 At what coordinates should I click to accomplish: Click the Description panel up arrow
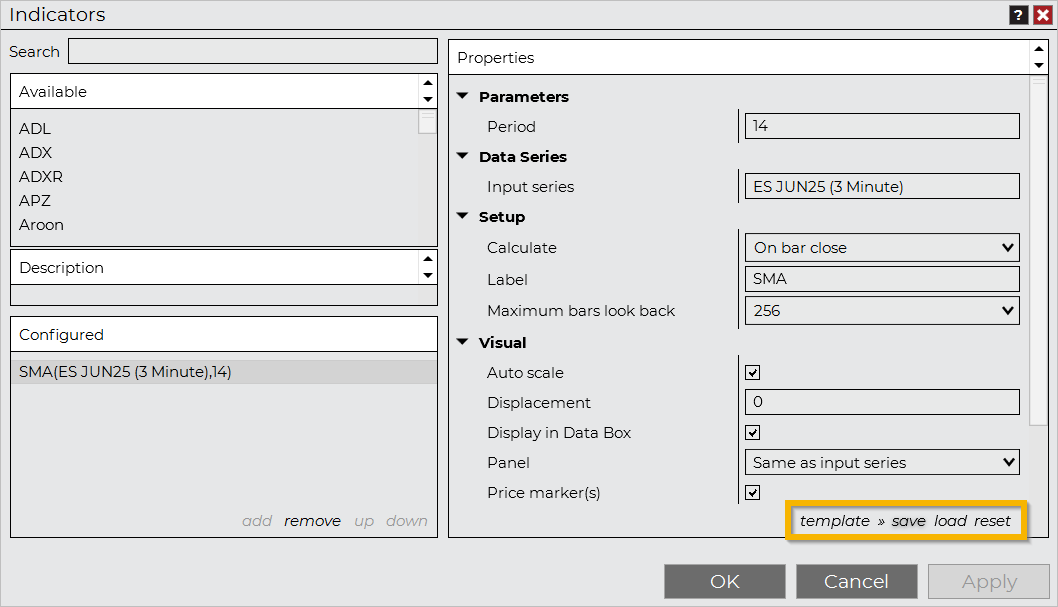click(428, 259)
